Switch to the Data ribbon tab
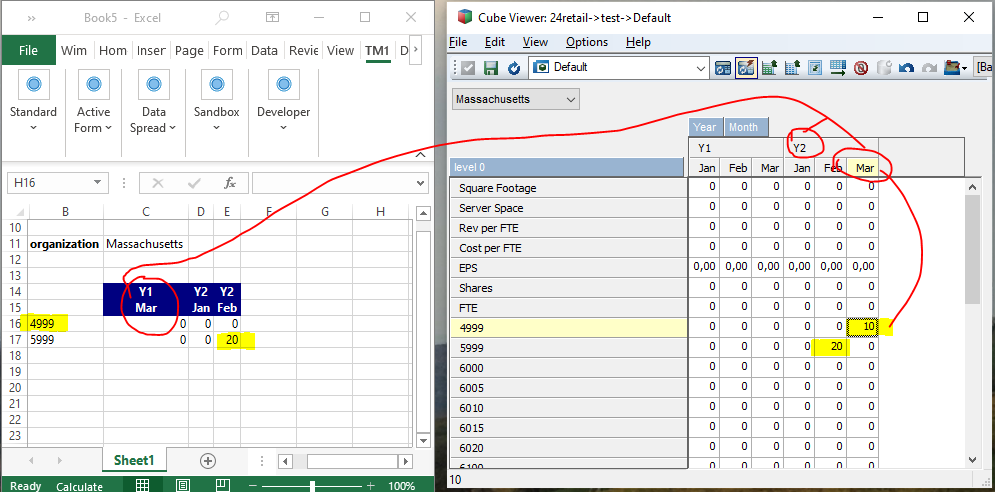 264,51
